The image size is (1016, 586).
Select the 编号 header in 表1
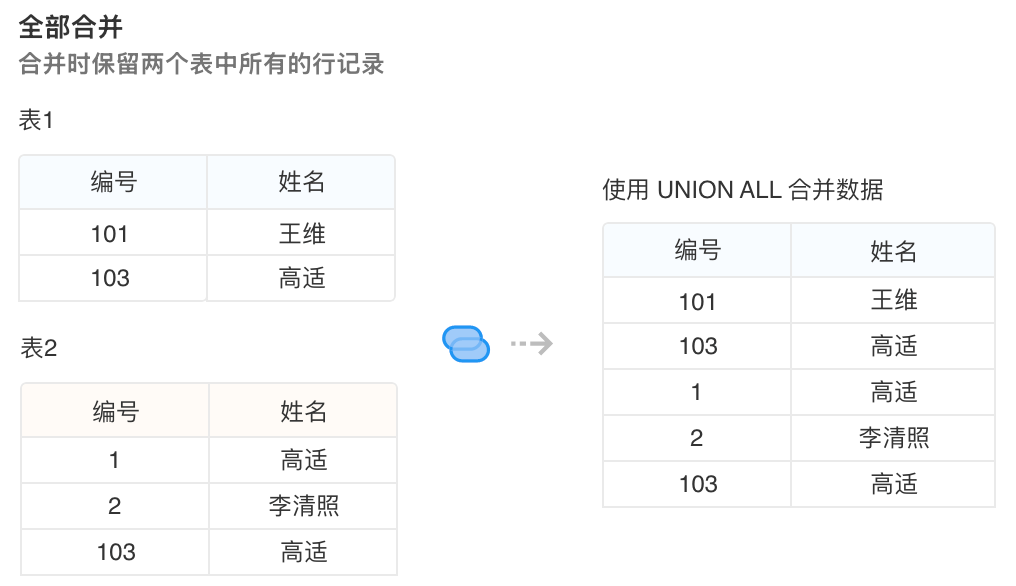click(x=113, y=182)
